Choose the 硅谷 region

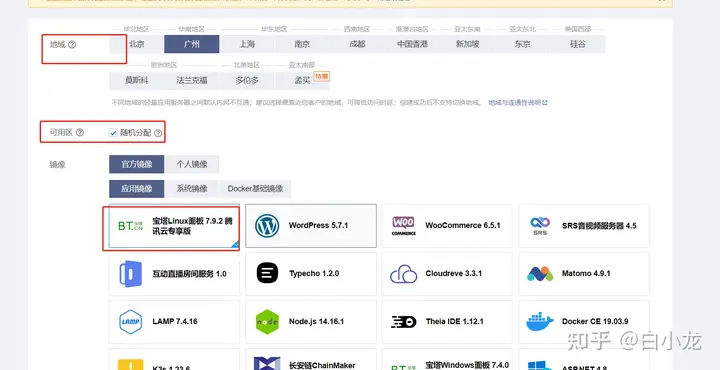578,44
